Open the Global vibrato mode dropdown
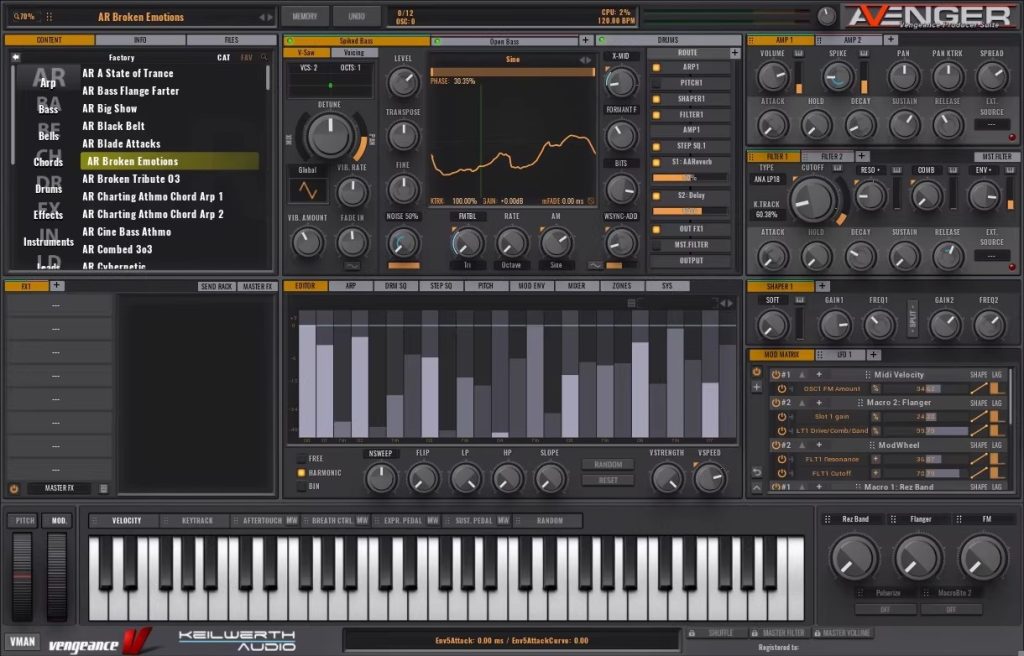 [307, 170]
